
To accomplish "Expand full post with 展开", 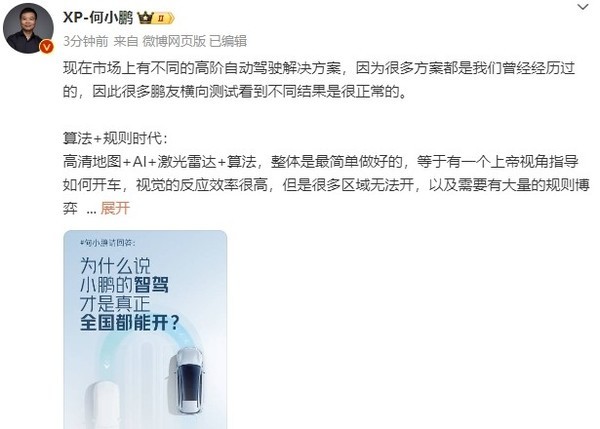I will [115, 209].
